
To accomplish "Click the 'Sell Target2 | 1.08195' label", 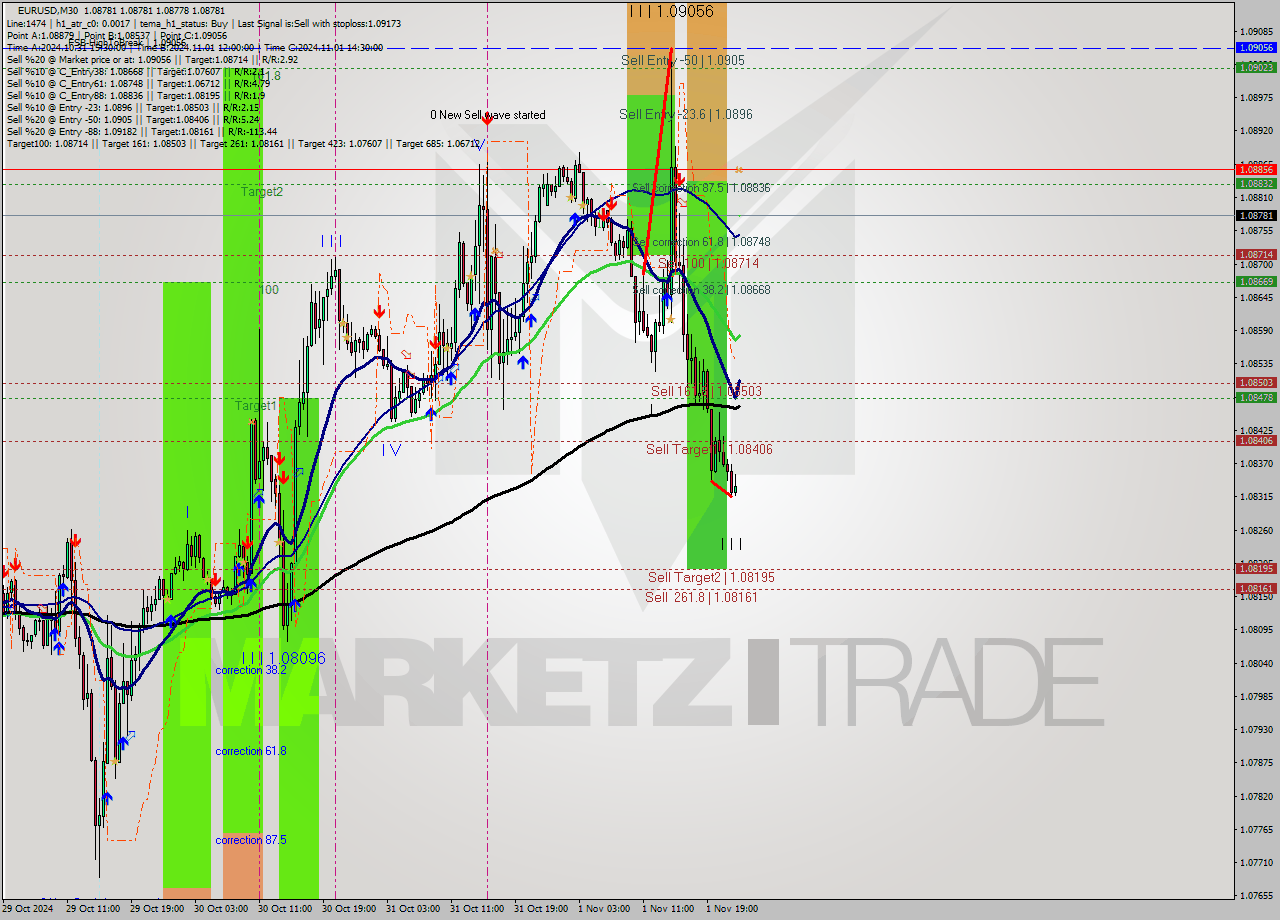I will [x=711, y=577].
